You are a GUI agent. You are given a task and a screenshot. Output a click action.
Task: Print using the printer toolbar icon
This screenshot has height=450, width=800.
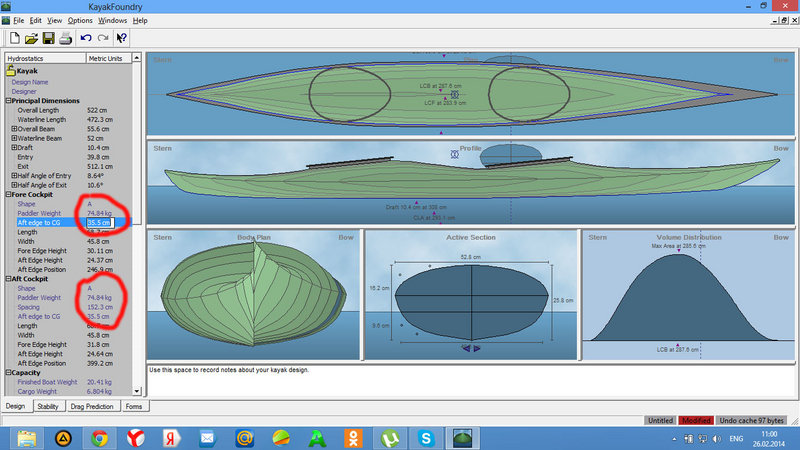point(65,38)
